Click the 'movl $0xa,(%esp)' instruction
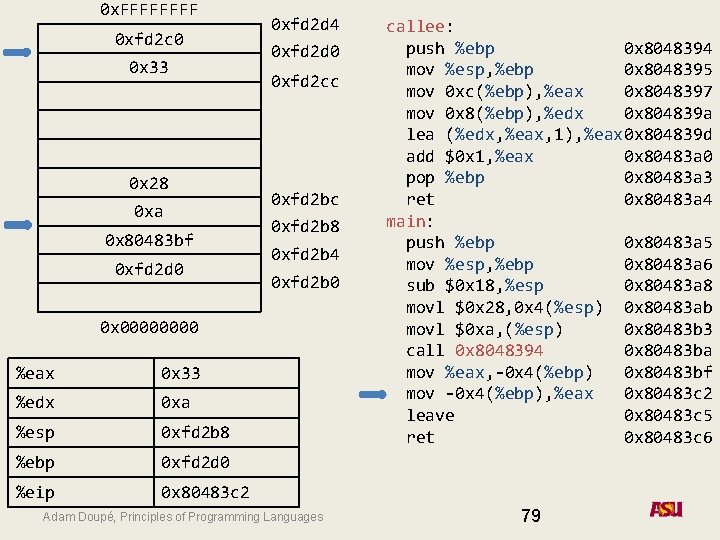Viewport: 720px width, 540px height. coord(484,330)
